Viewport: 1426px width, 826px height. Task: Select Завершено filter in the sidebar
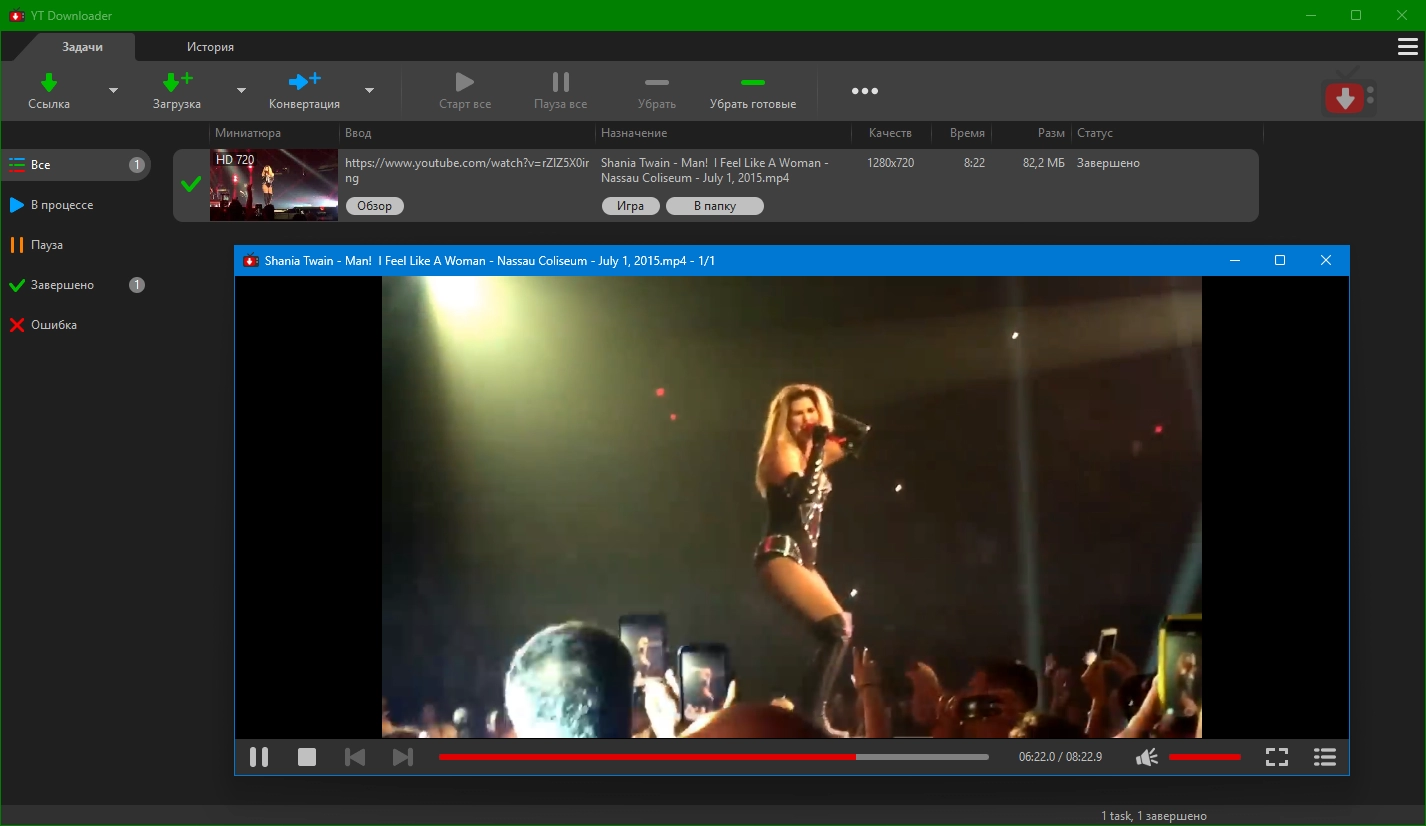tap(62, 285)
